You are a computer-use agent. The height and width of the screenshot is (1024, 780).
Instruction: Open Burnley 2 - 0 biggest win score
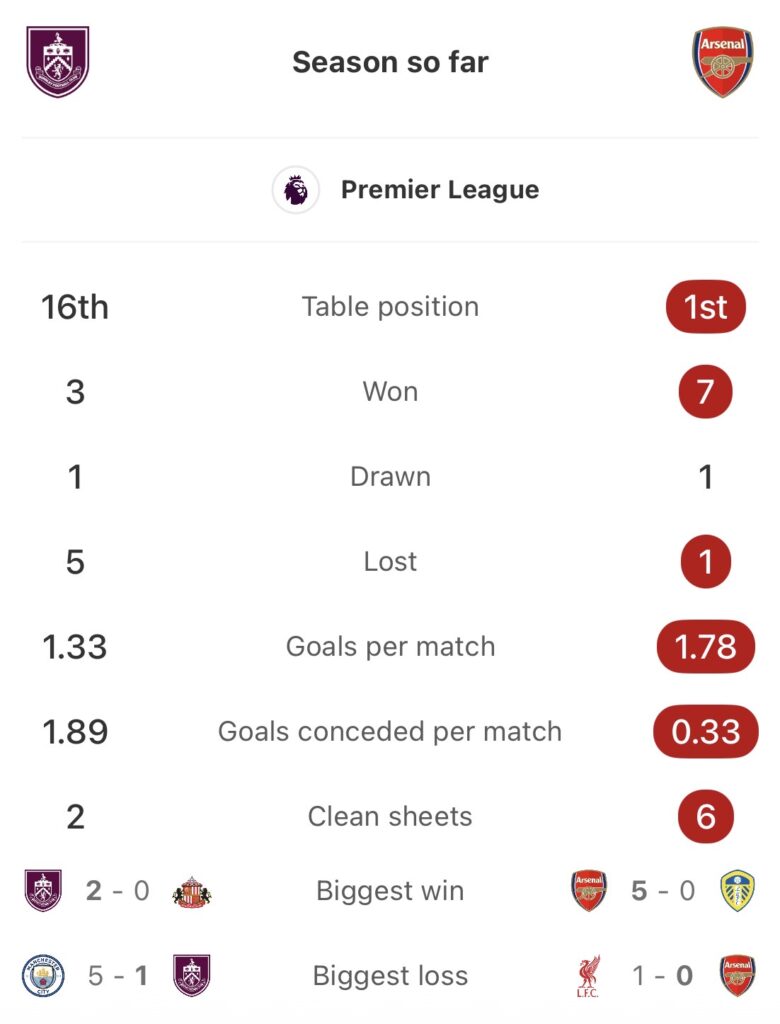(117, 891)
